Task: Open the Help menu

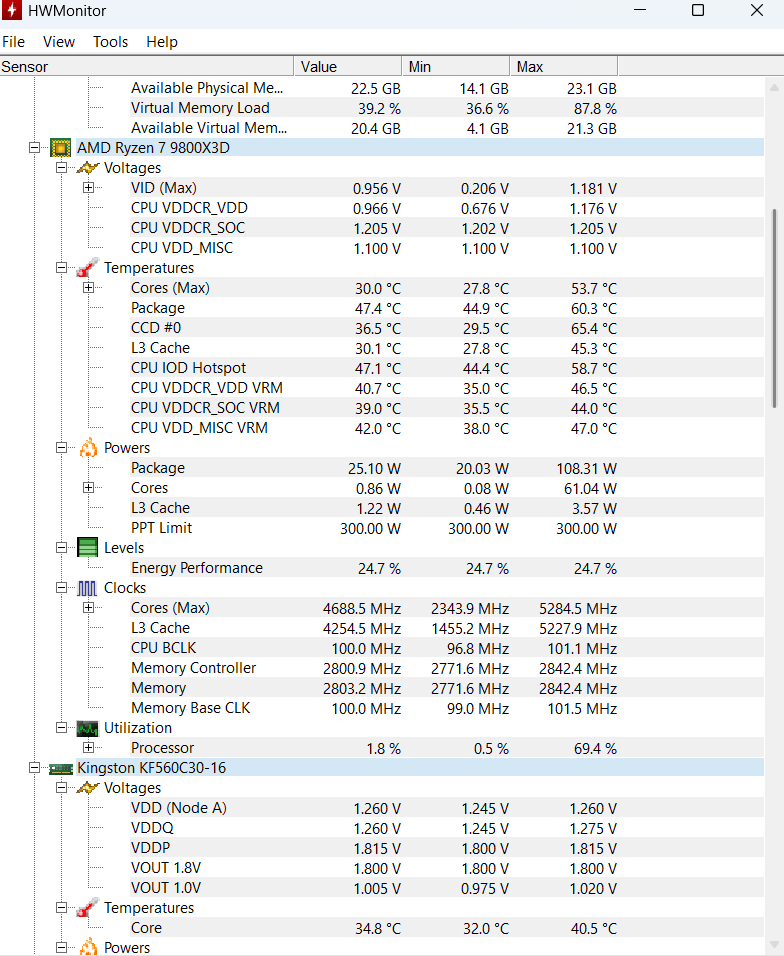Action: tap(162, 42)
